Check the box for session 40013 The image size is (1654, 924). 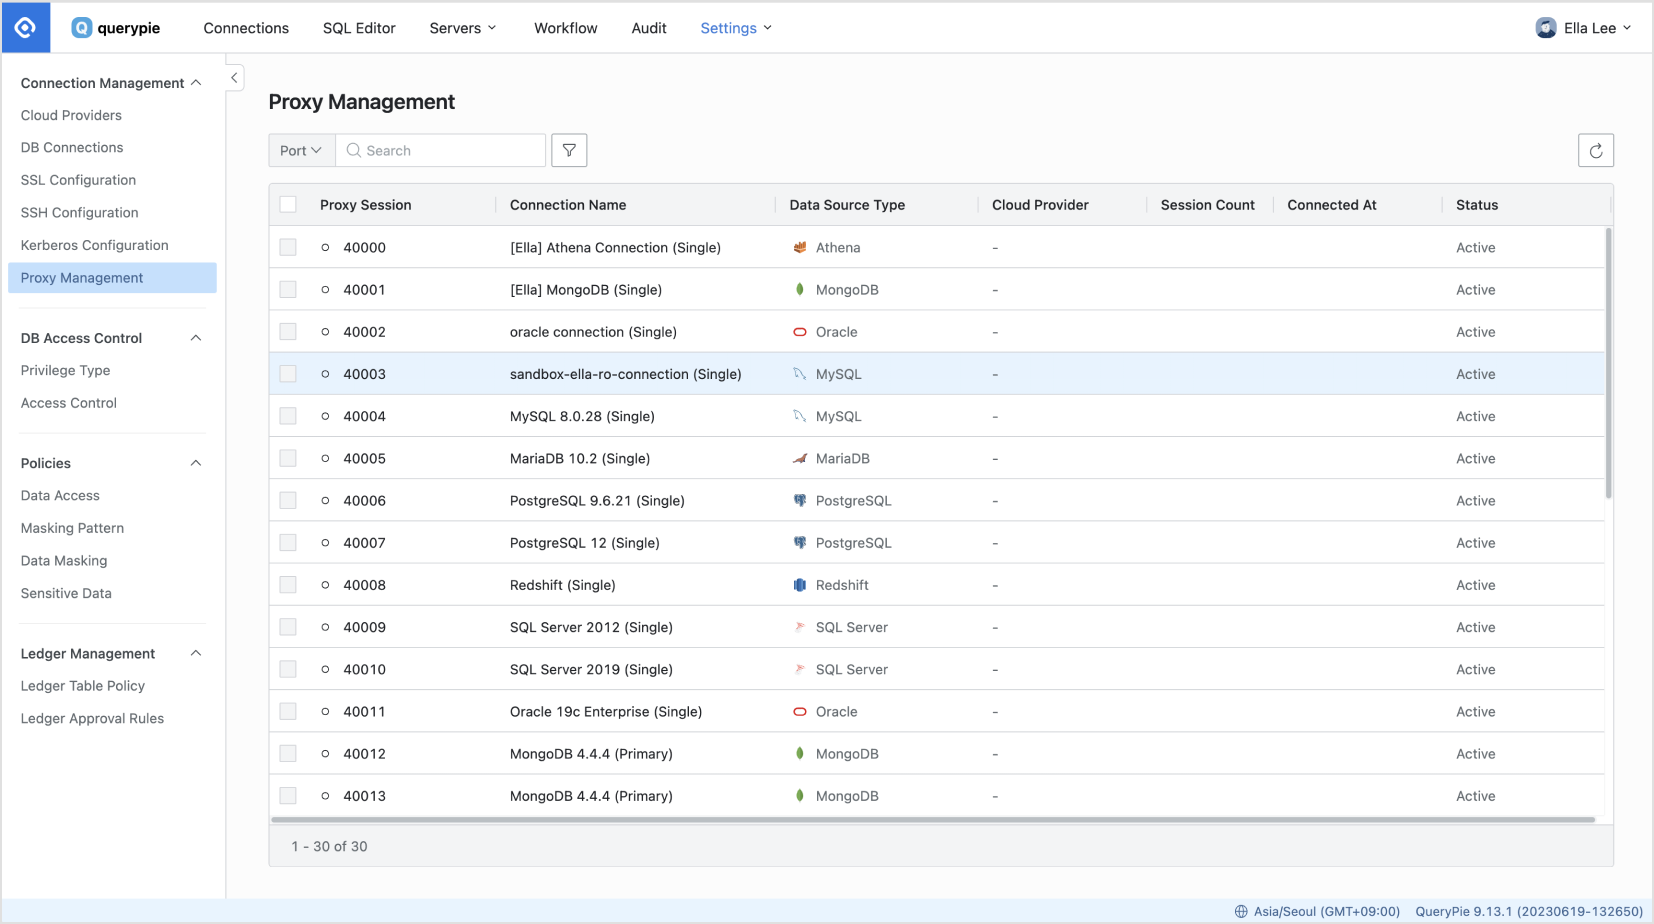point(288,796)
